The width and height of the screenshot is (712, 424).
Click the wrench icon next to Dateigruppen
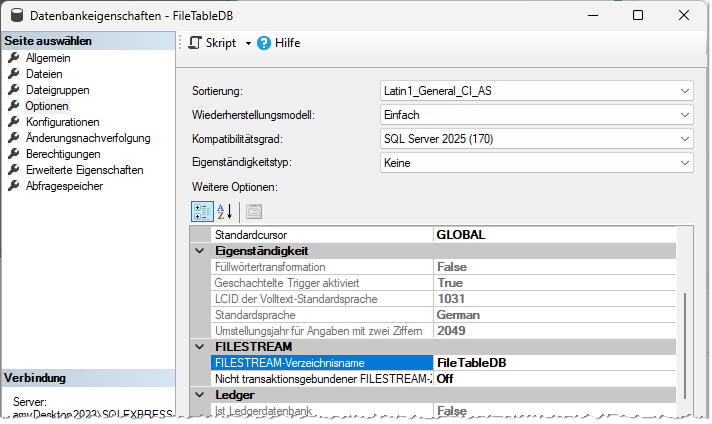click(x=14, y=89)
